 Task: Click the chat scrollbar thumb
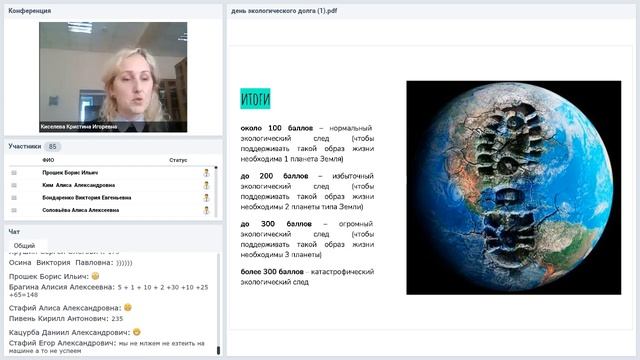coord(218,350)
